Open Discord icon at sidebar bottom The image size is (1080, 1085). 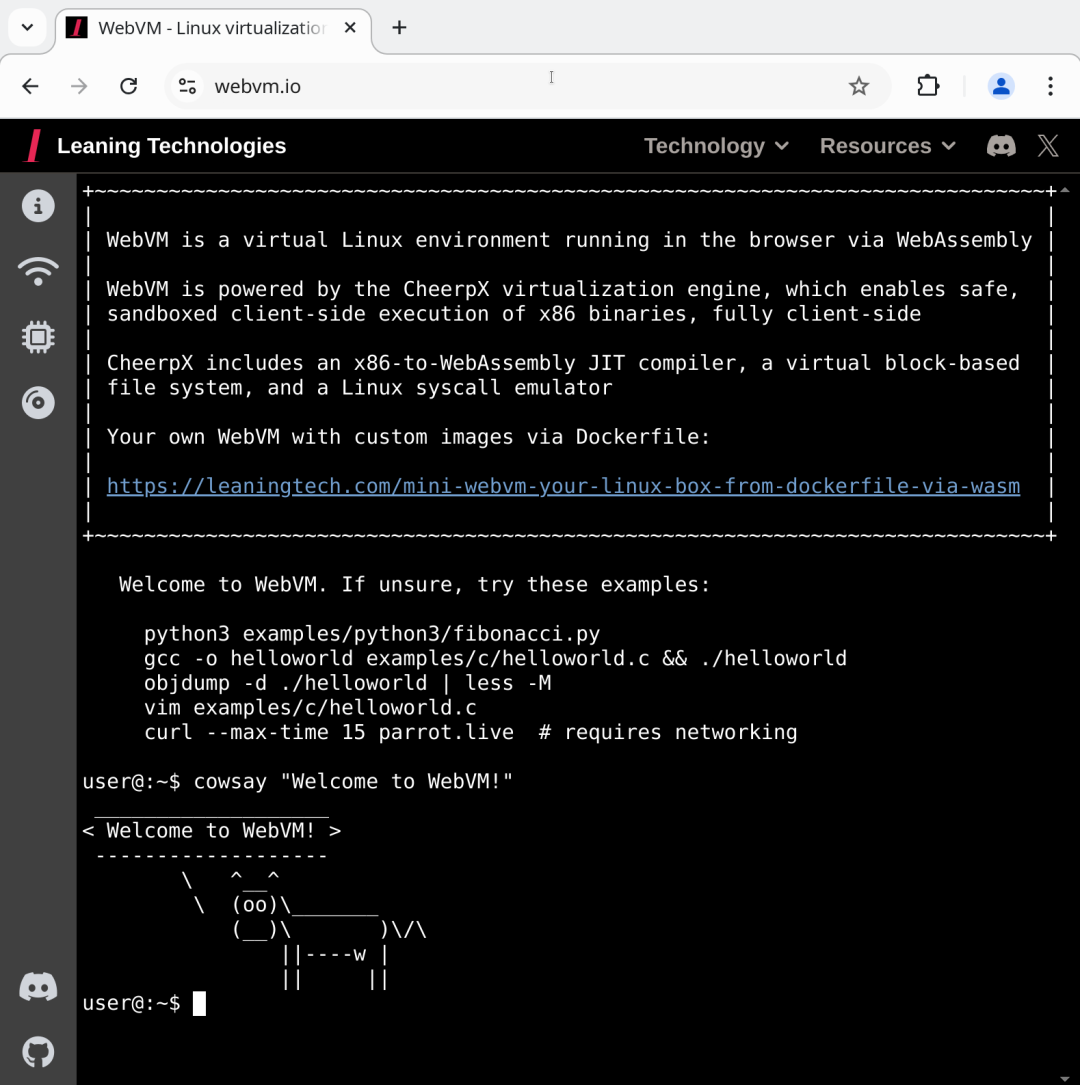[38, 987]
